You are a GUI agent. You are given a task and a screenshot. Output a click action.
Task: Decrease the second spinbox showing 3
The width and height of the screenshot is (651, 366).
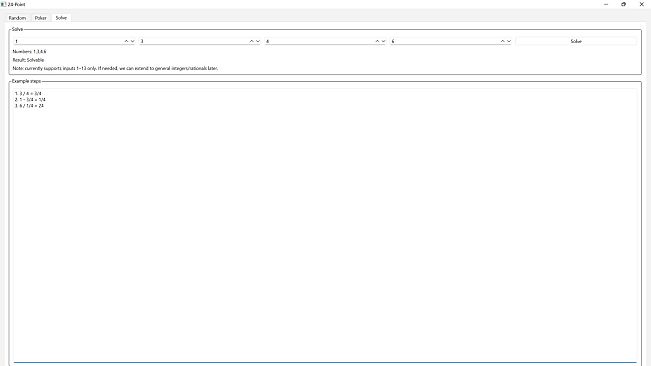click(258, 41)
